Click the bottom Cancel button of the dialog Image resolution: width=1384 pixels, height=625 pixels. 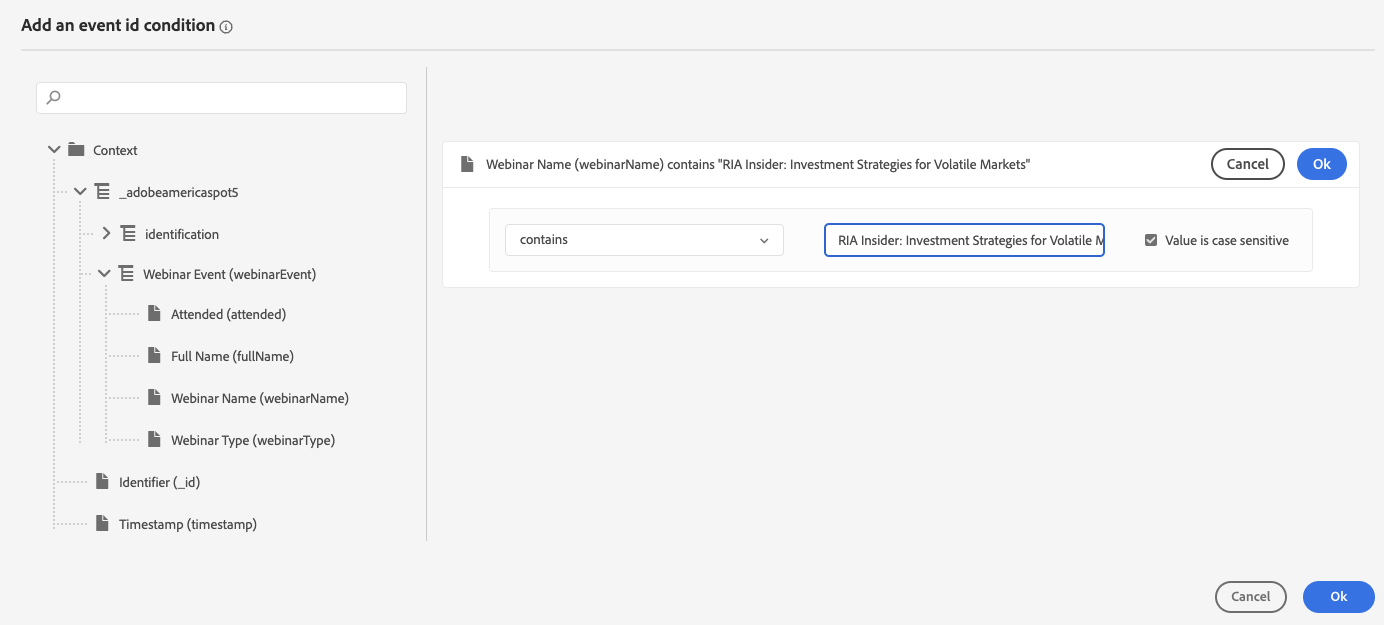tap(1250, 597)
